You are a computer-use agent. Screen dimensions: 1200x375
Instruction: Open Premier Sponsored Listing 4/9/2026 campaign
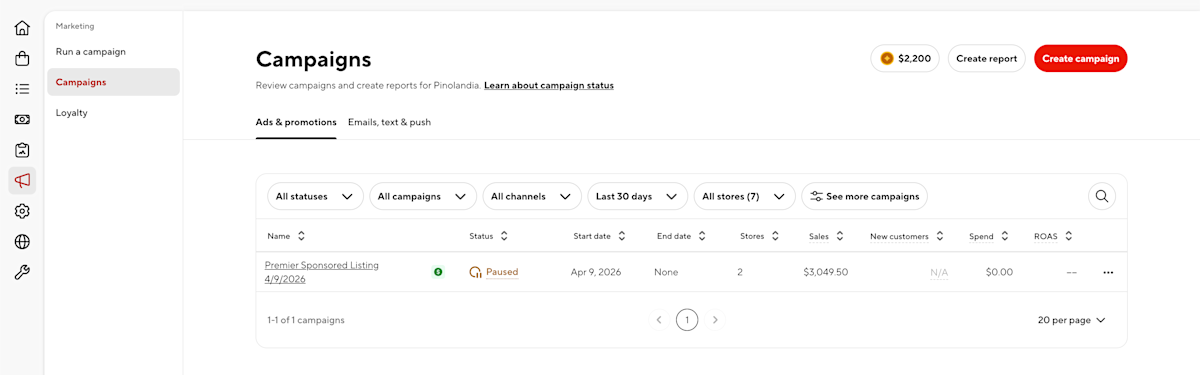click(321, 272)
